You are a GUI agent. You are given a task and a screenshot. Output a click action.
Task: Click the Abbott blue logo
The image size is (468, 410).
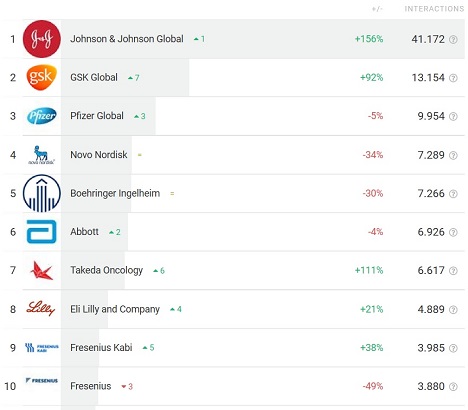[x=42, y=232]
